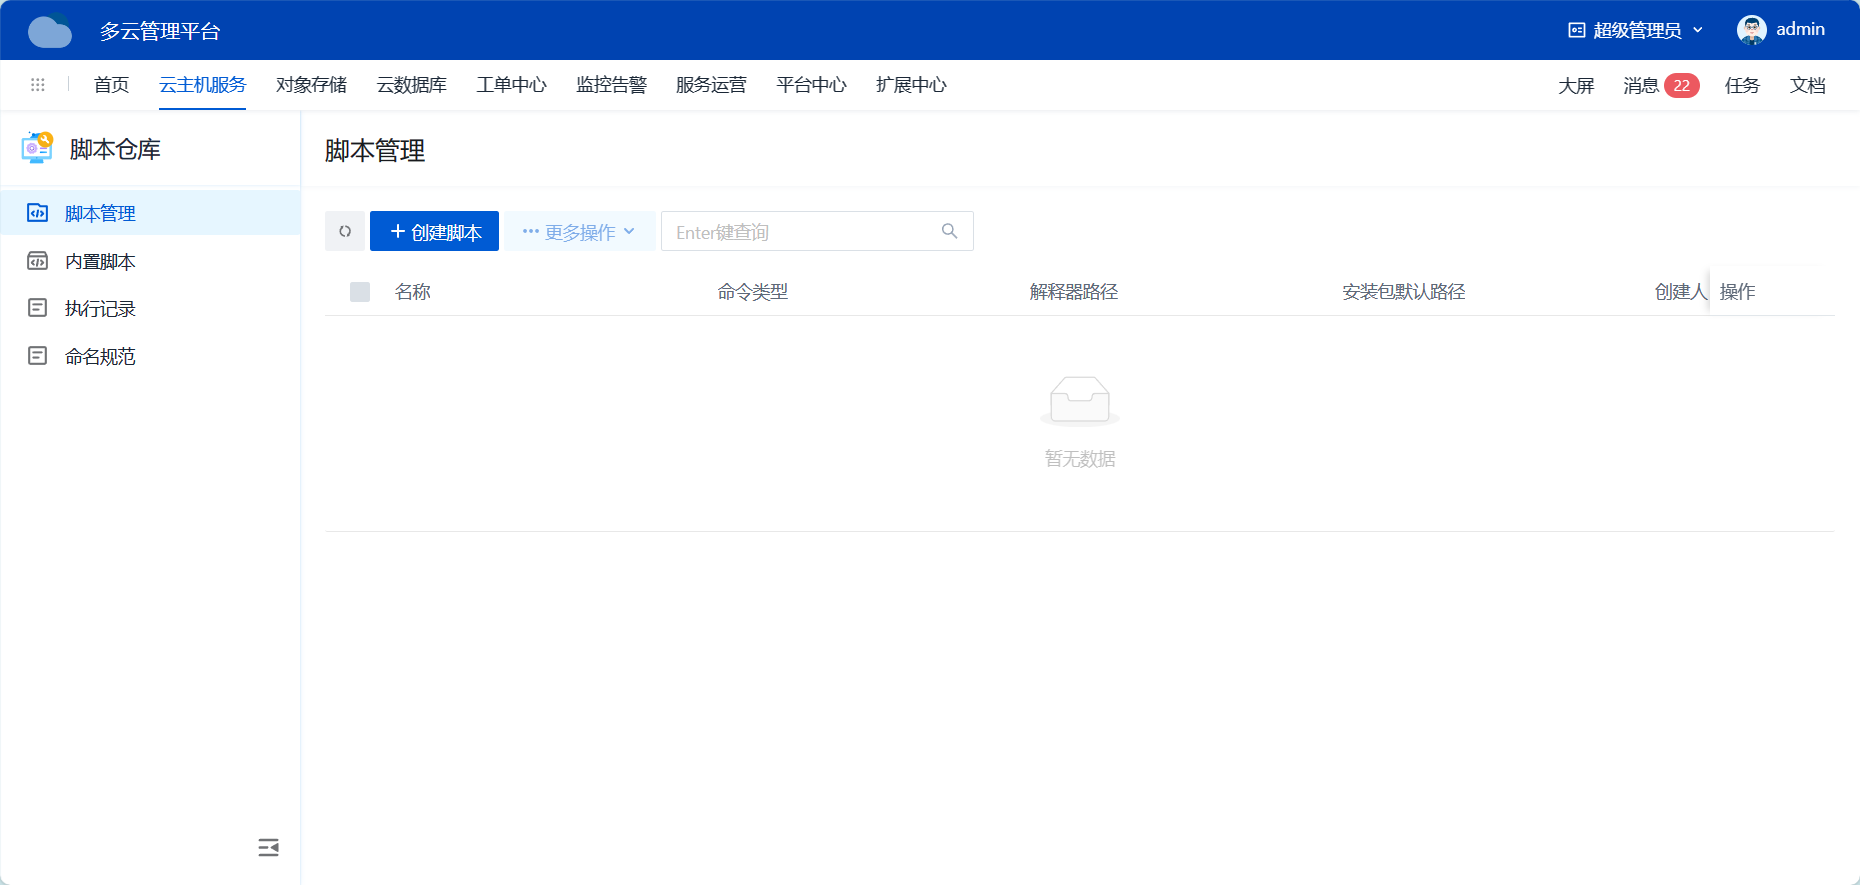
Task: Open the 服务运营 menu
Action: click(711, 85)
